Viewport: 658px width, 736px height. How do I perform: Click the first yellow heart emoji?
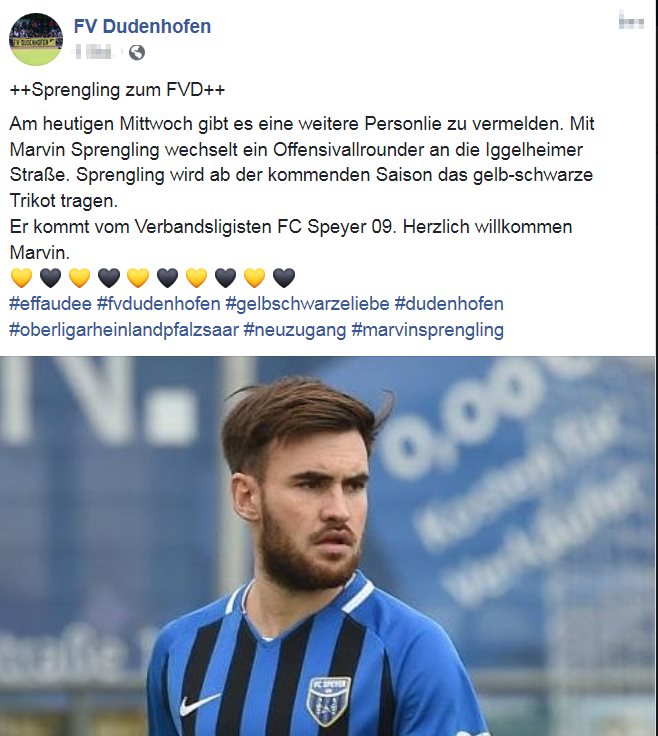point(22,278)
